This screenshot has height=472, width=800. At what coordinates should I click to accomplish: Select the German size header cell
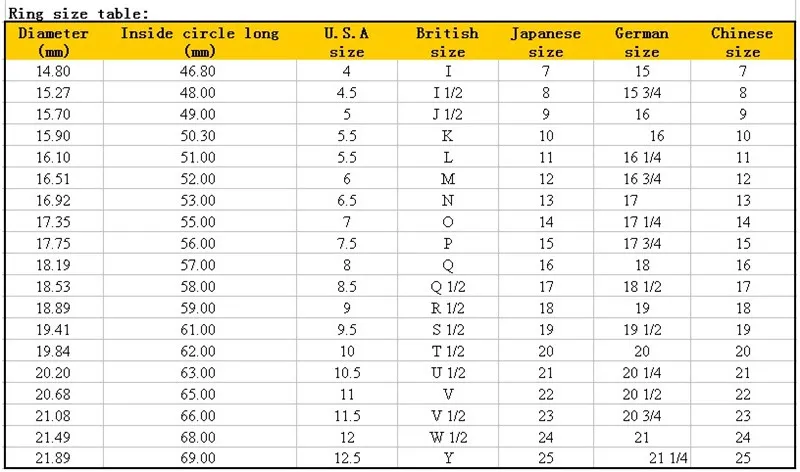tap(642, 42)
